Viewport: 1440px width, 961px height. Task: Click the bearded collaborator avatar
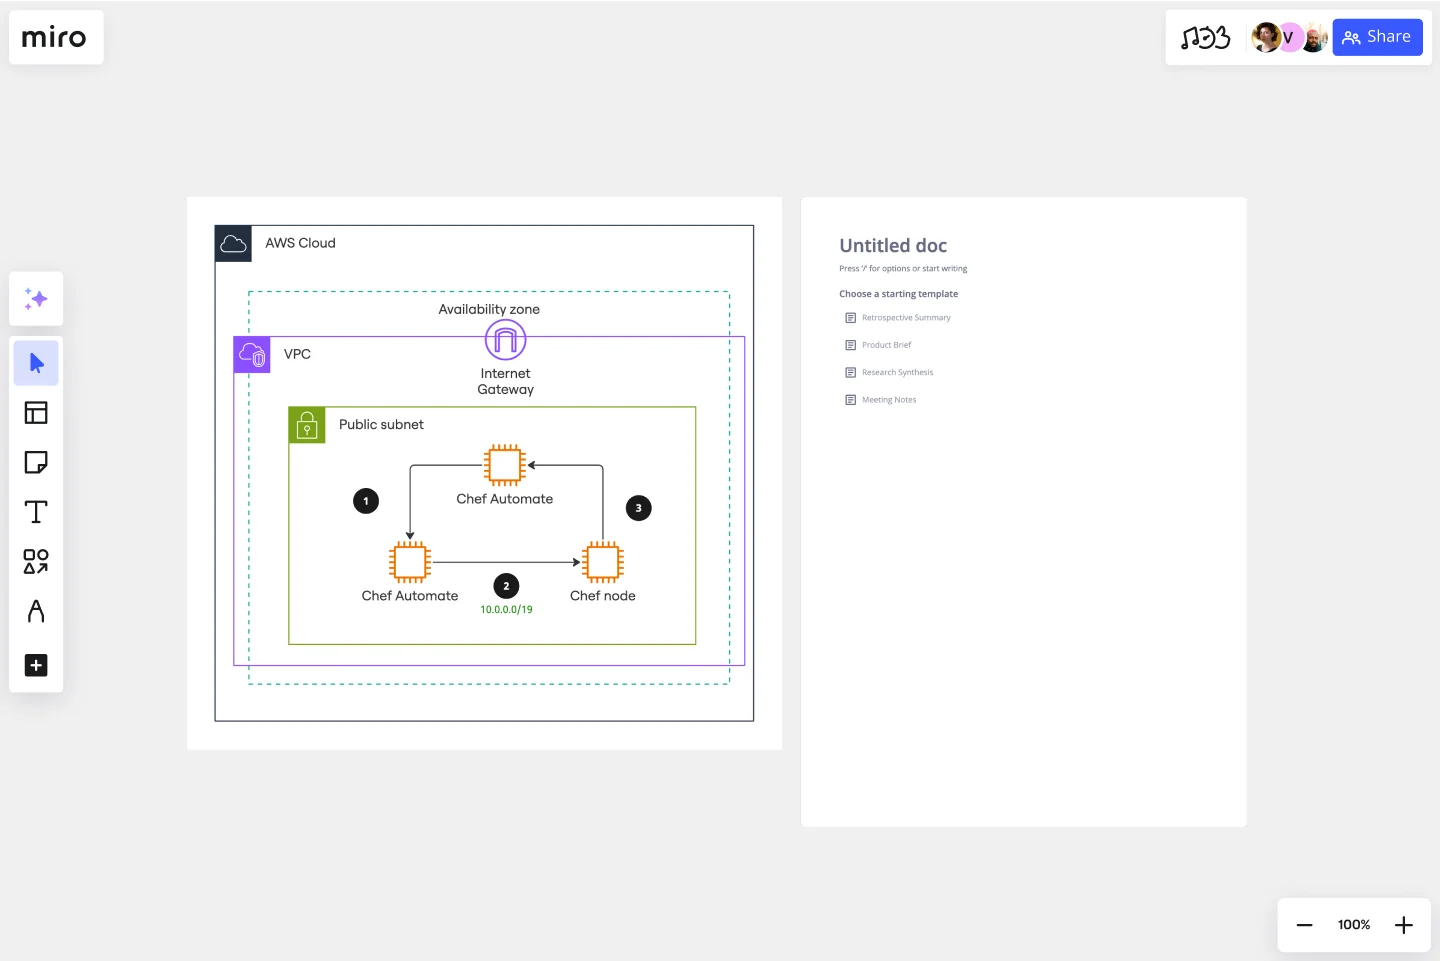coord(1314,38)
